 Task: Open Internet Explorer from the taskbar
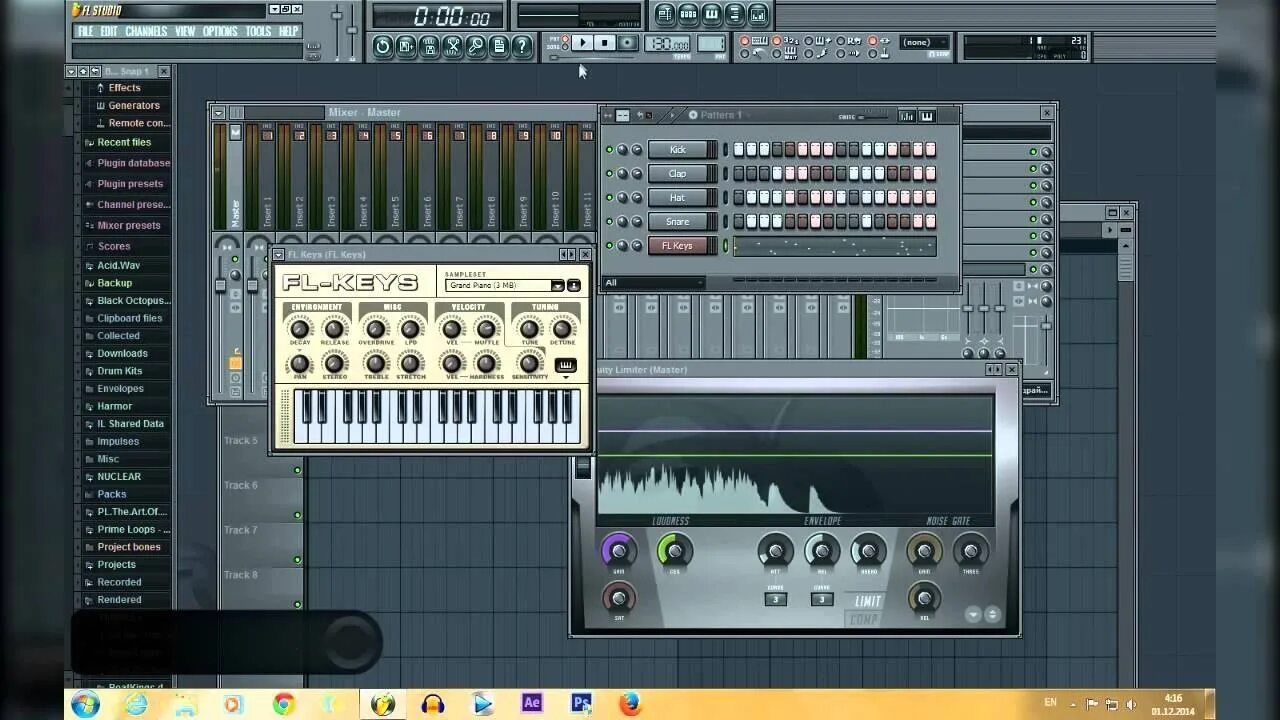[135, 704]
